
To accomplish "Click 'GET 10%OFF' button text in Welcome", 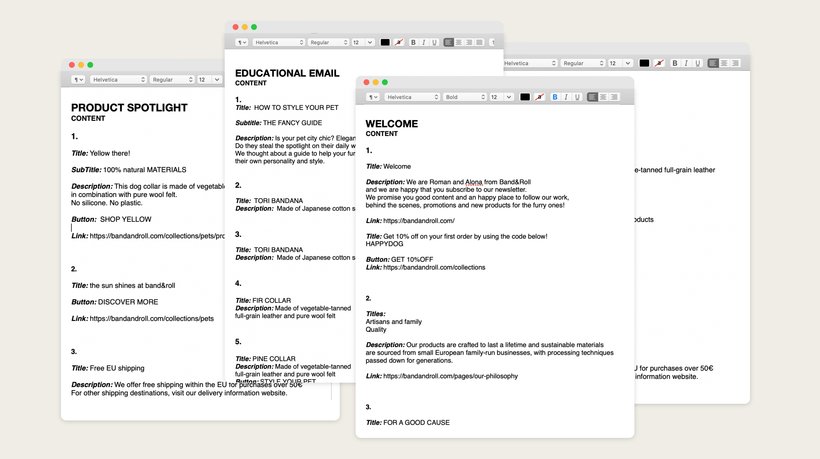I will (412, 260).
